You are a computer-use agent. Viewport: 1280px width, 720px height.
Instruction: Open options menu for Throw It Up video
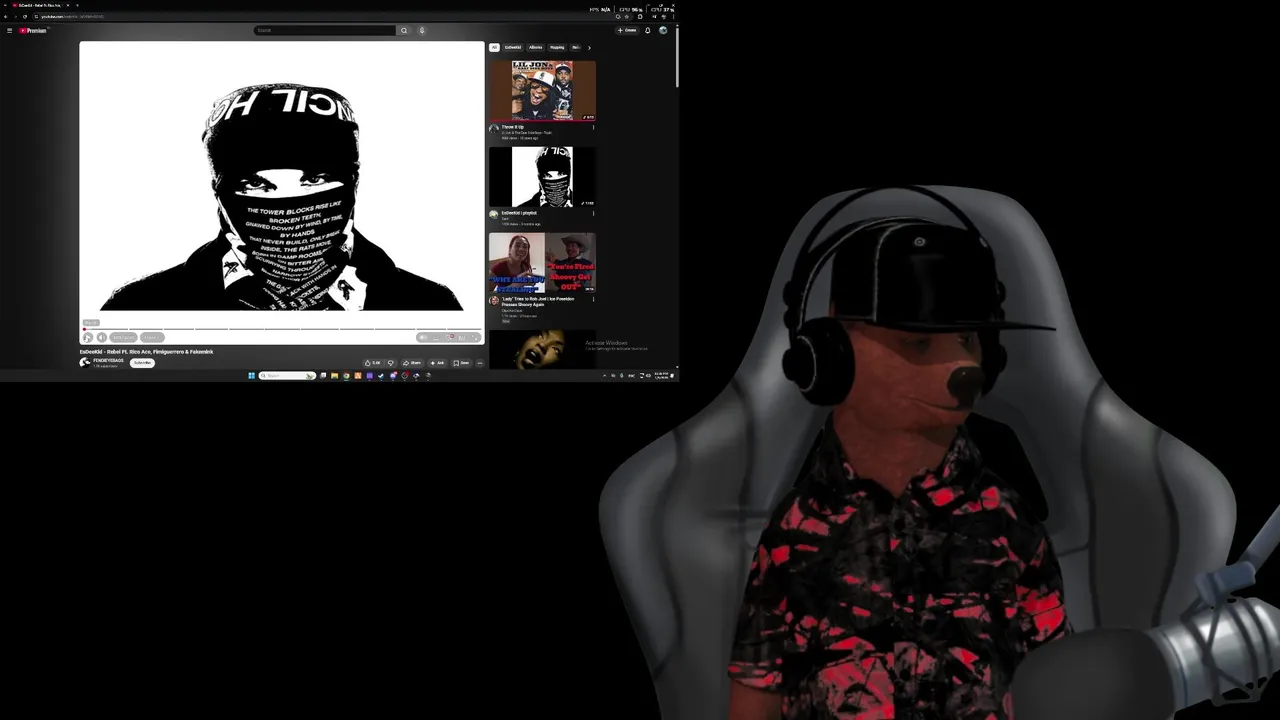pyautogui.click(x=593, y=127)
